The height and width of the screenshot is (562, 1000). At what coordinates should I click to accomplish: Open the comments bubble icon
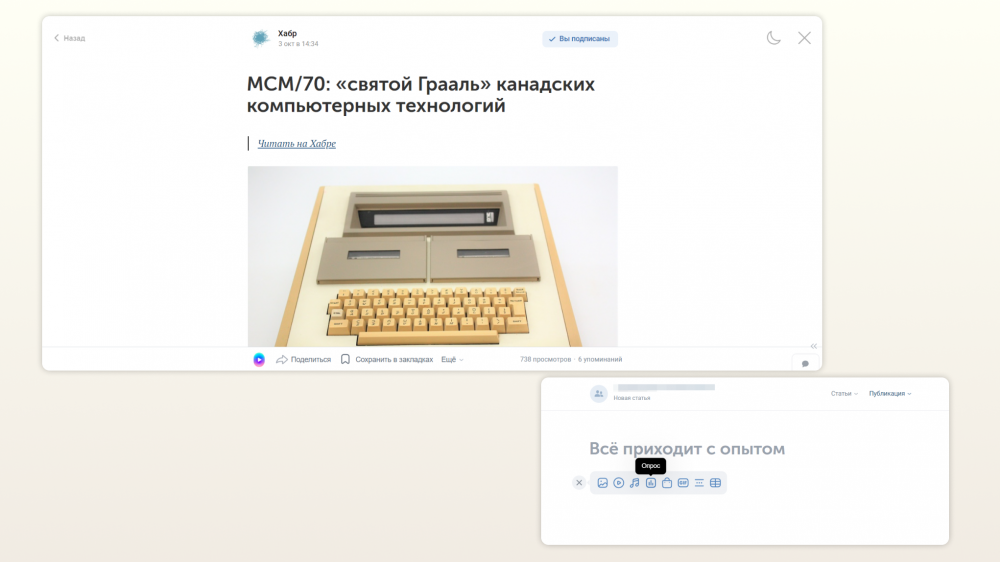805,364
